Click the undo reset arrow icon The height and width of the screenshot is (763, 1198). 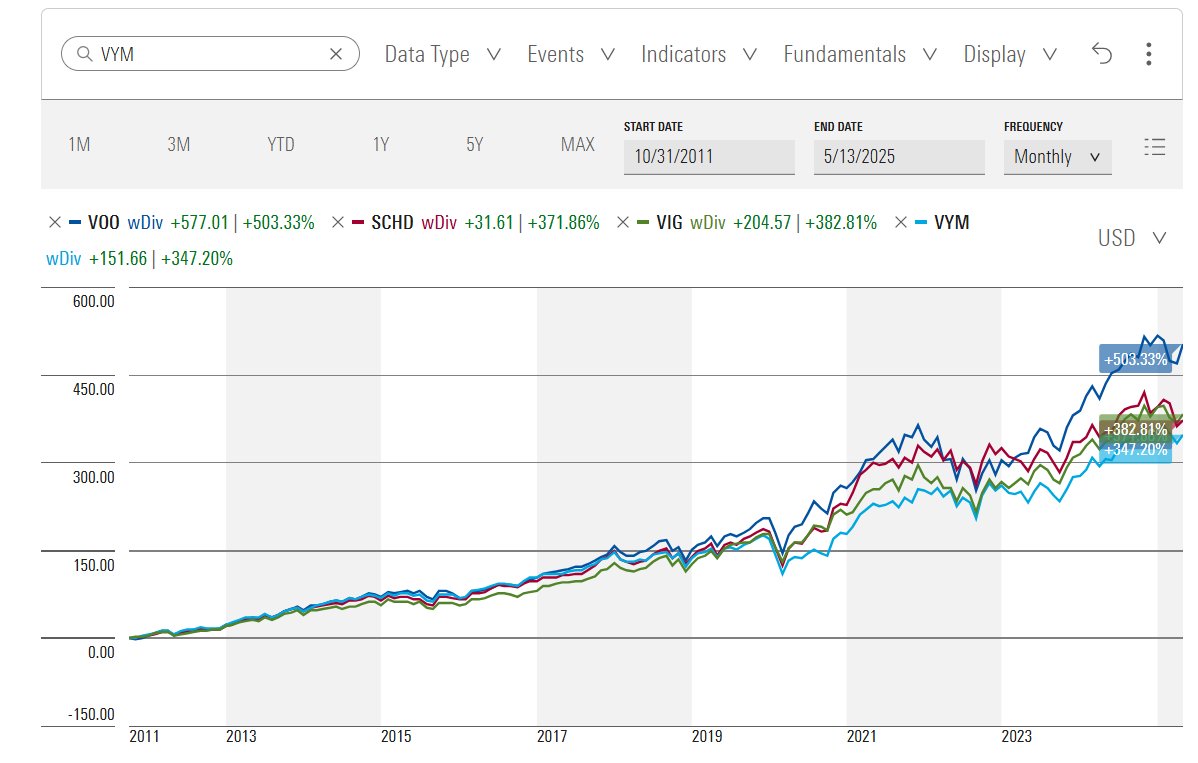[x=1101, y=53]
